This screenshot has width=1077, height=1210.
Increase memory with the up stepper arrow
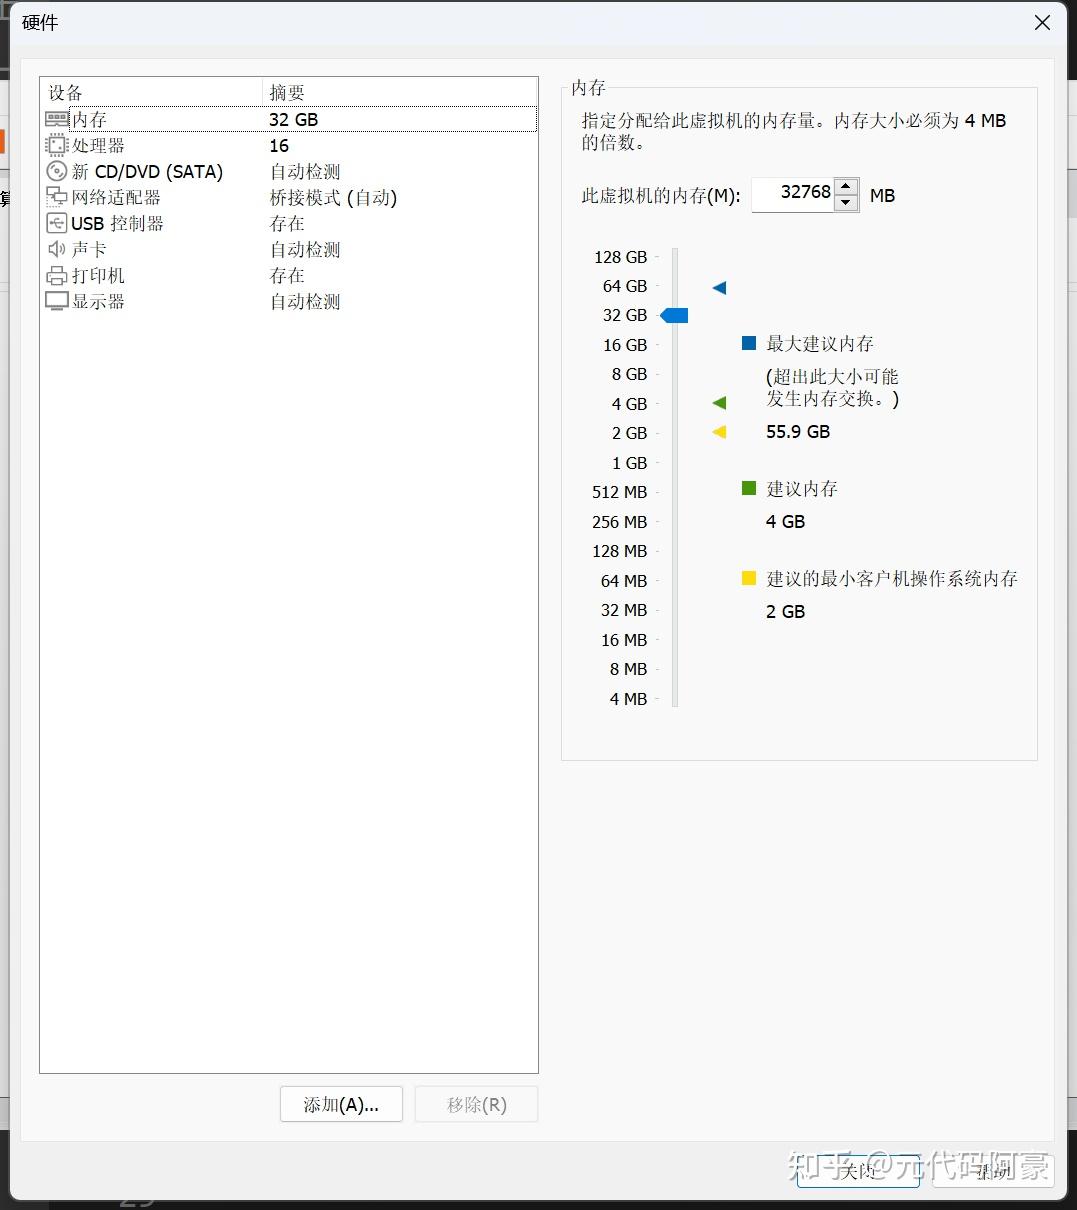coord(847,186)
